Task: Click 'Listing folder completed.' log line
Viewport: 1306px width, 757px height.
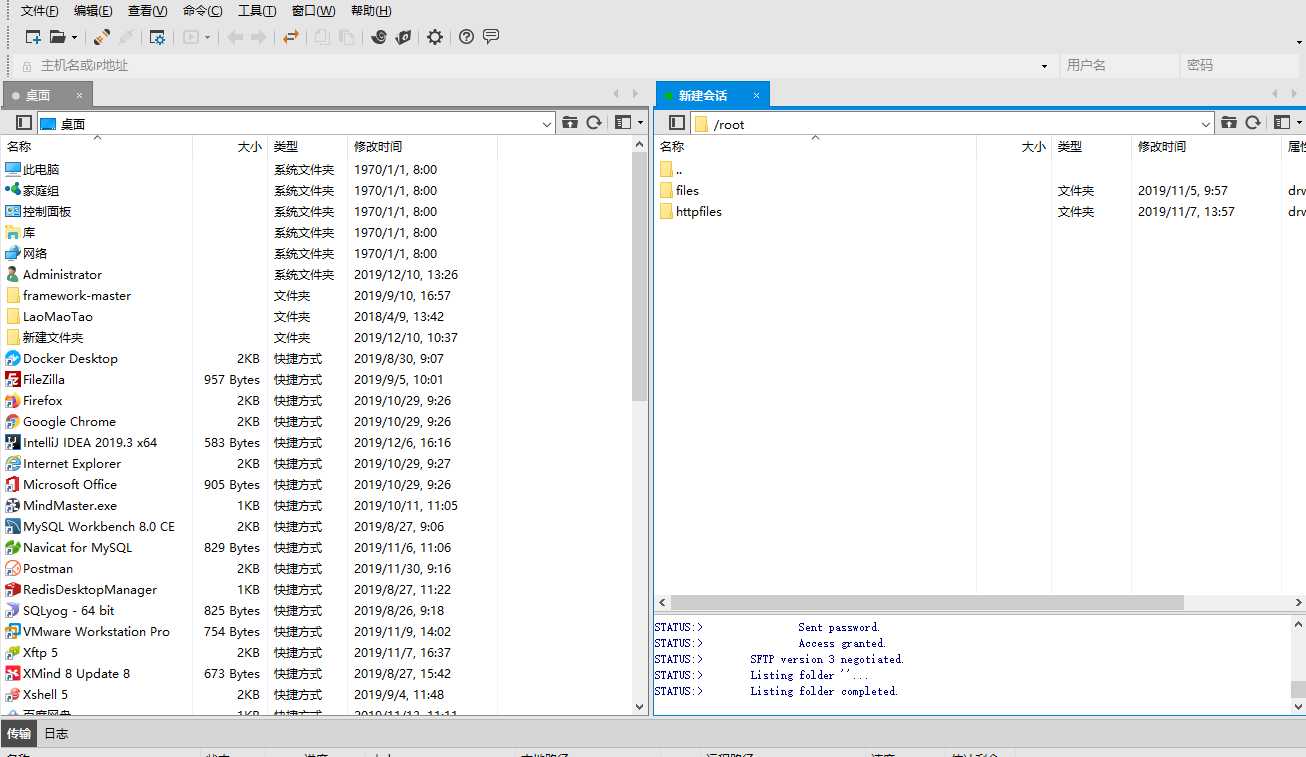Action: (x=824, y=691)
